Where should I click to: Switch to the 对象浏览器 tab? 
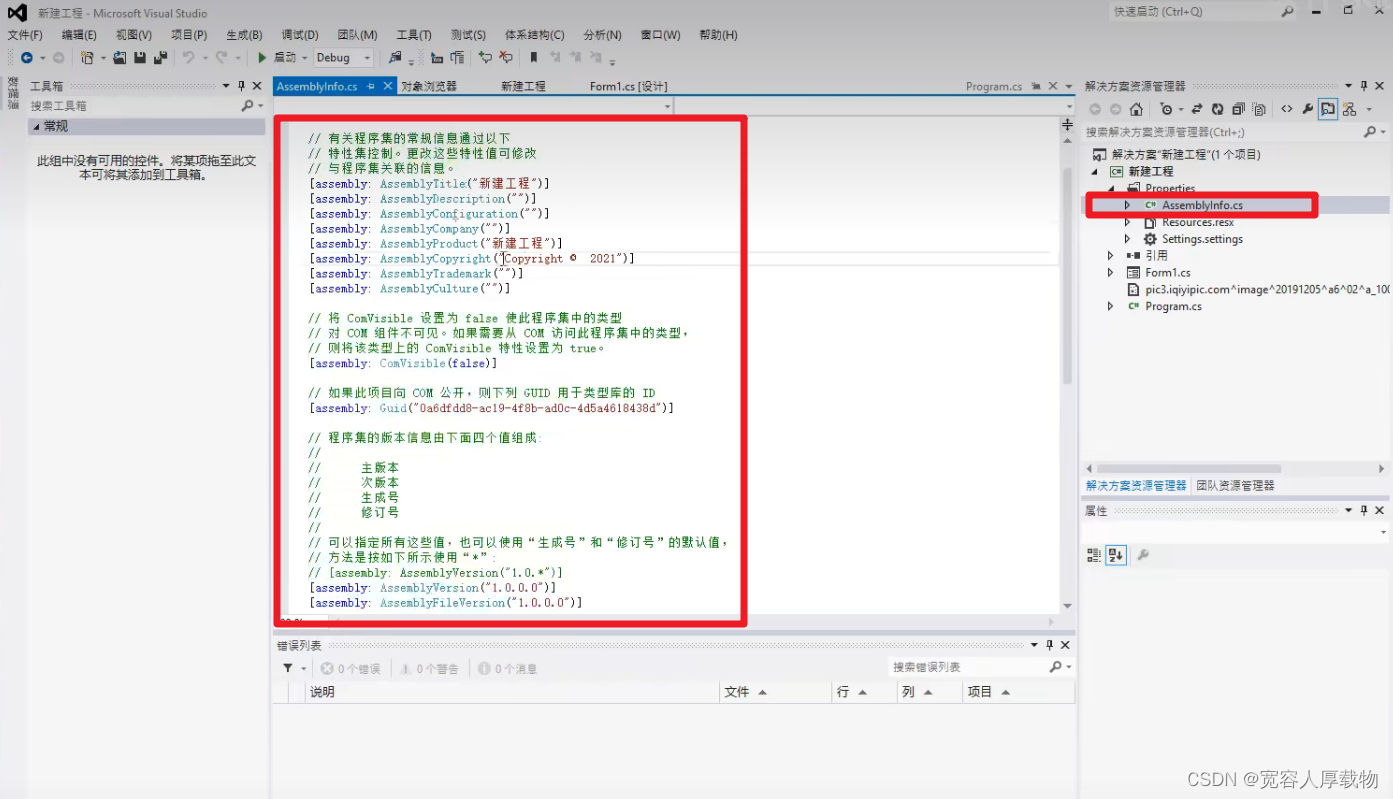429,87
